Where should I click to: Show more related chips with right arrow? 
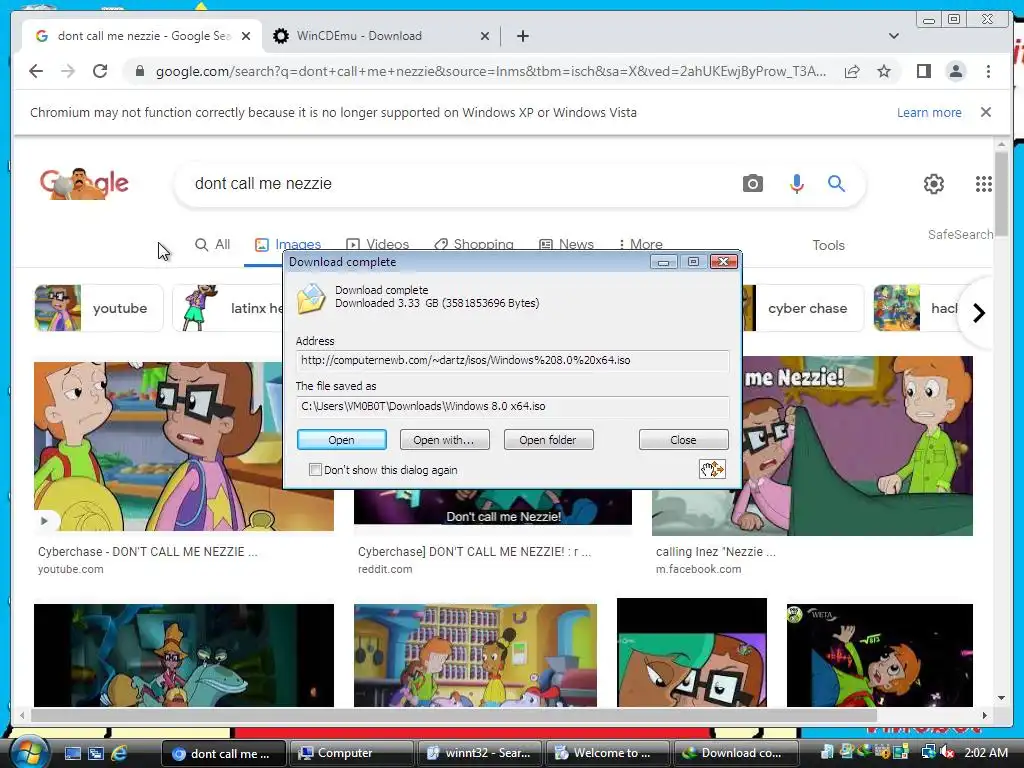coord(978,313)
